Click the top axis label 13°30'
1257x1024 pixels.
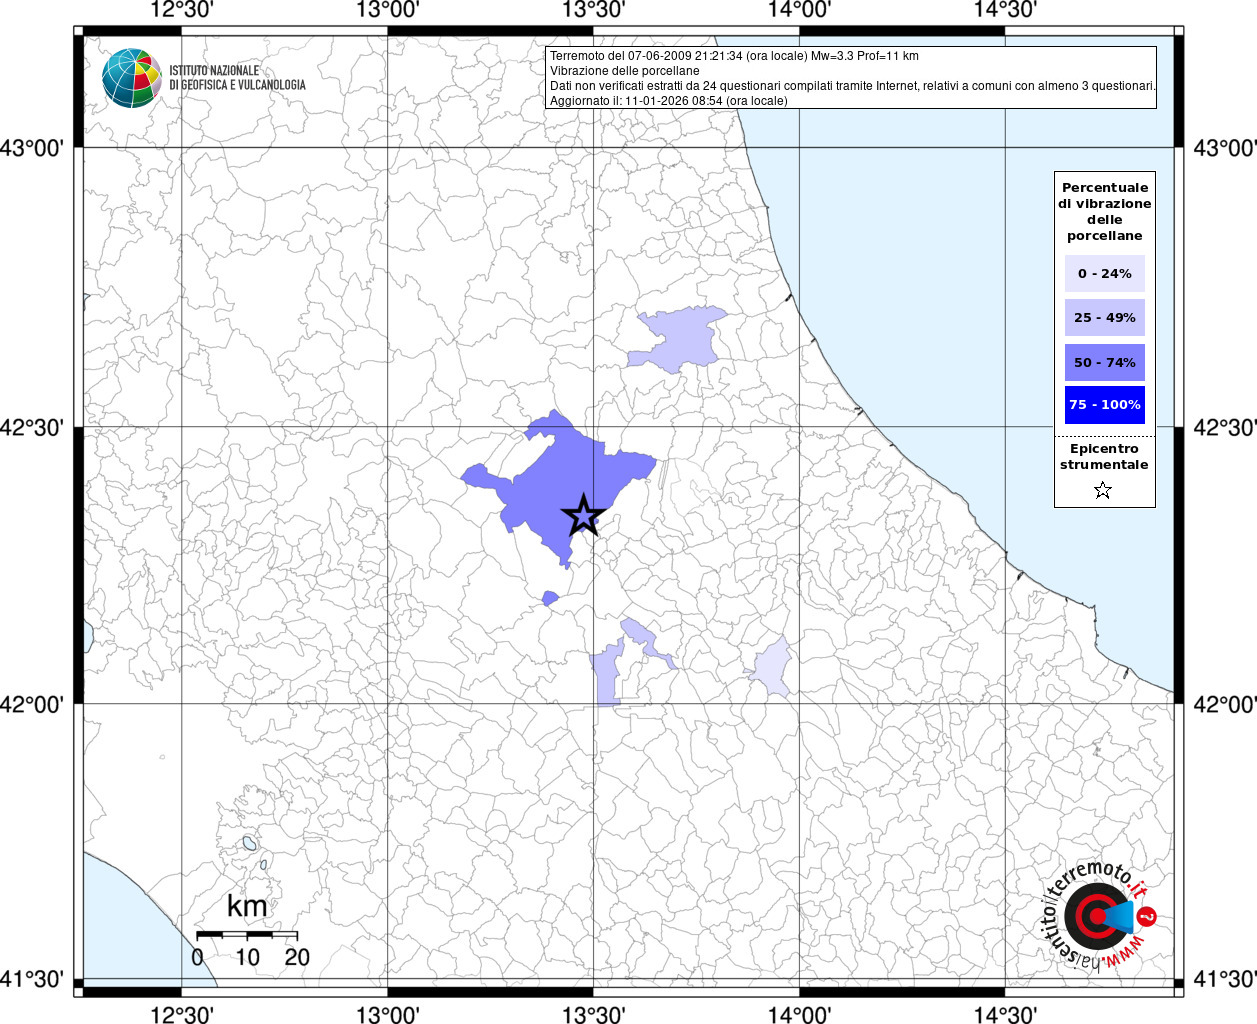click(594, 10)
